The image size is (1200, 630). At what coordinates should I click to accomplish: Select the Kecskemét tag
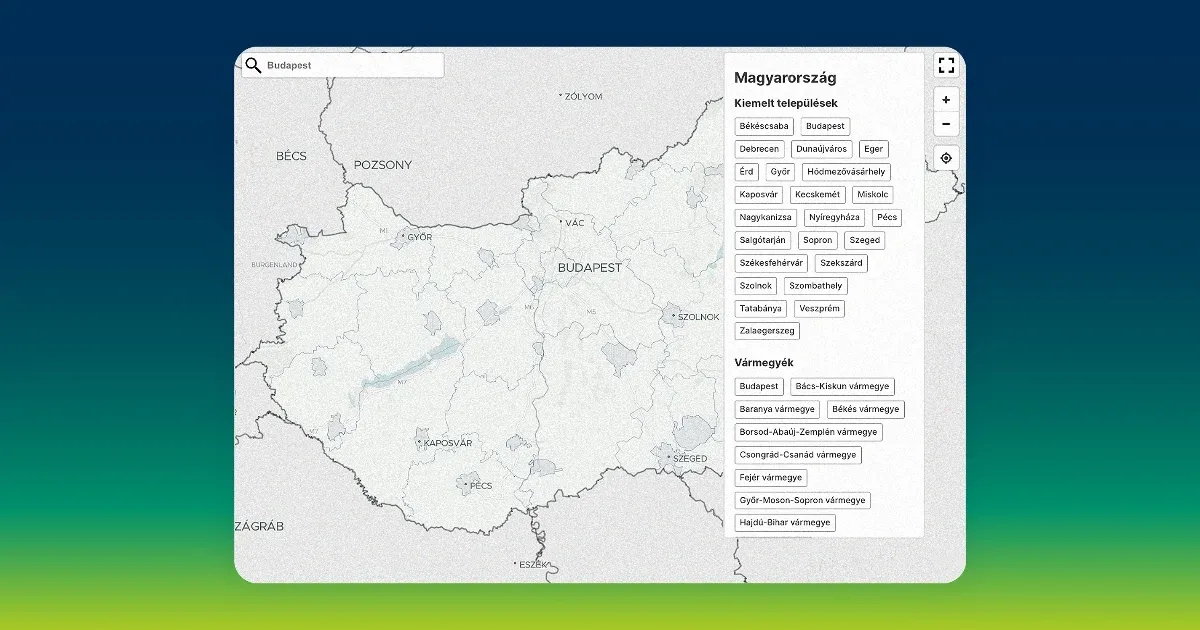[818, 195]
